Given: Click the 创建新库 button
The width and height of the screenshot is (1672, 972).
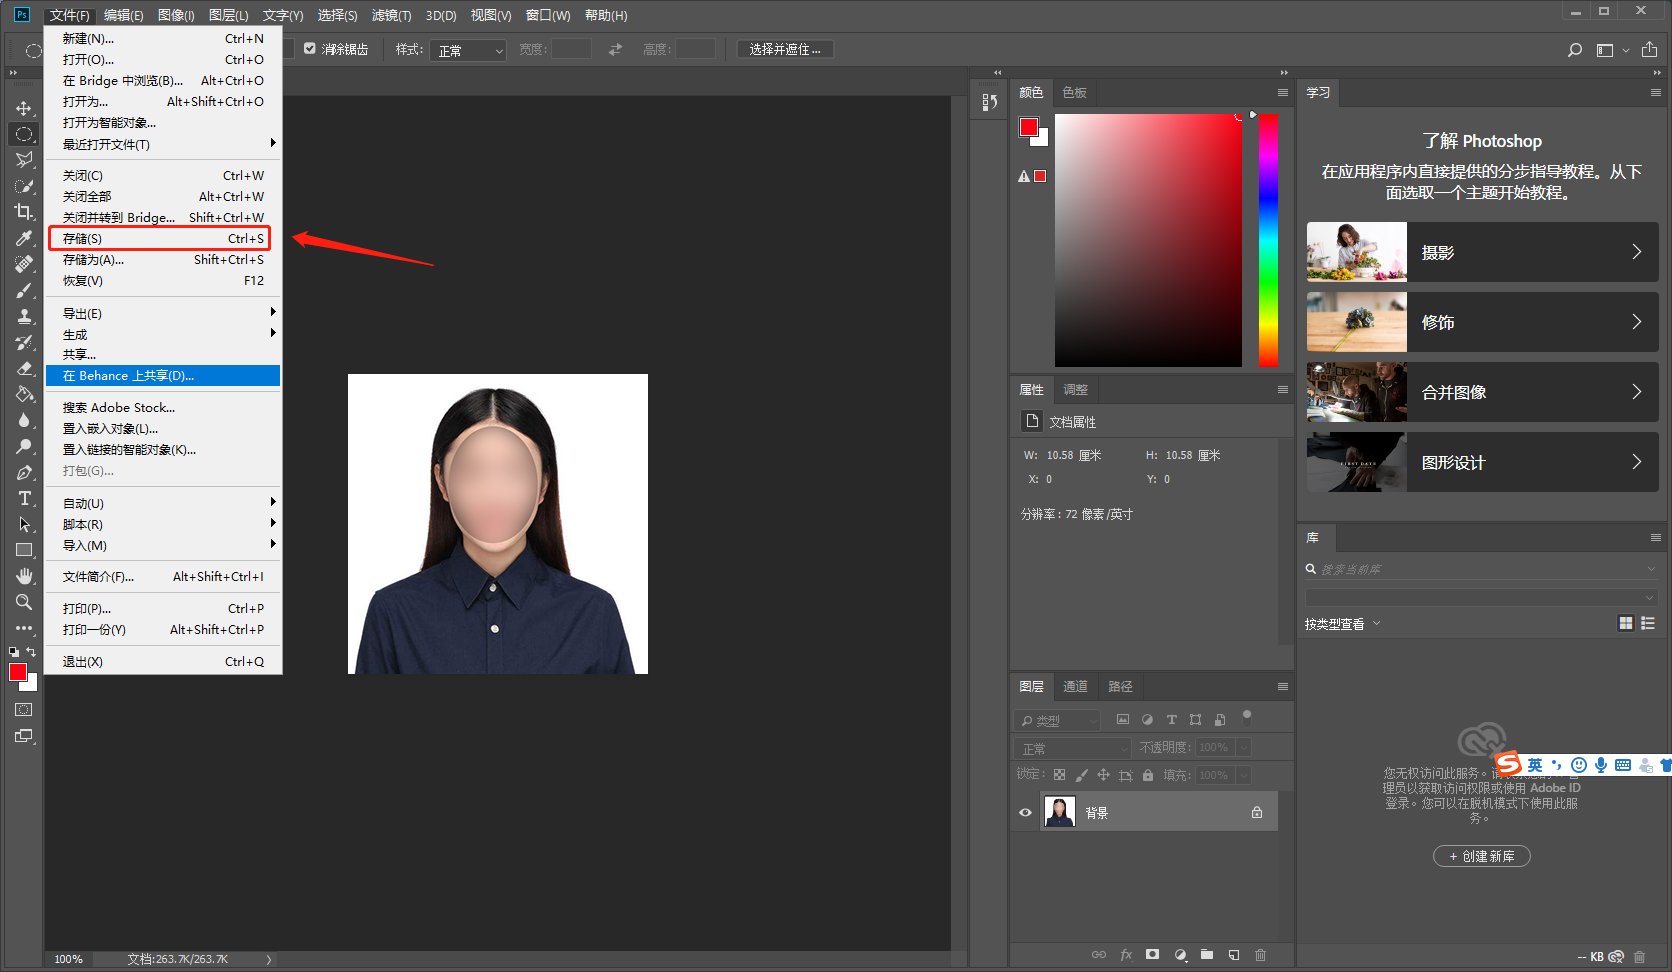Looking at the screenshot, I should pos(1481,856).
